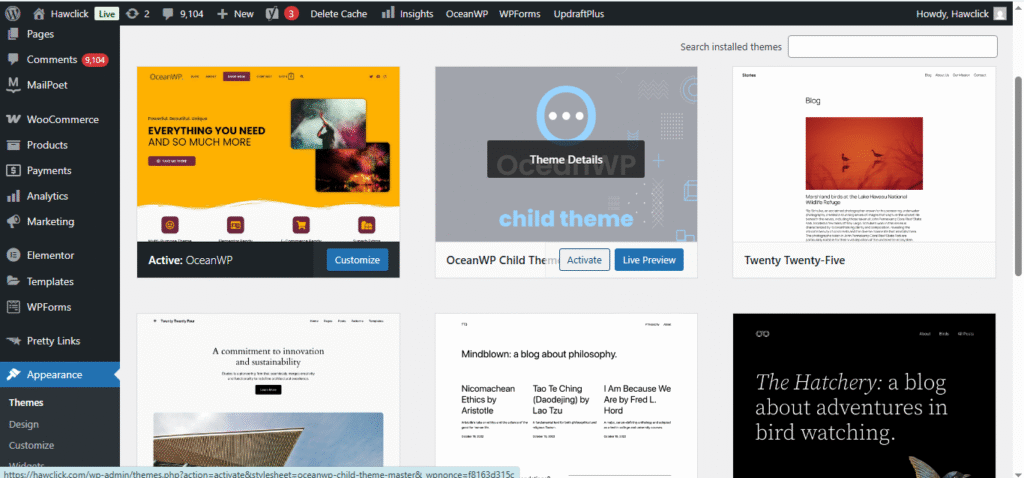Click the plus icon for New
The image size is (1024, 478).
point(222,13)
